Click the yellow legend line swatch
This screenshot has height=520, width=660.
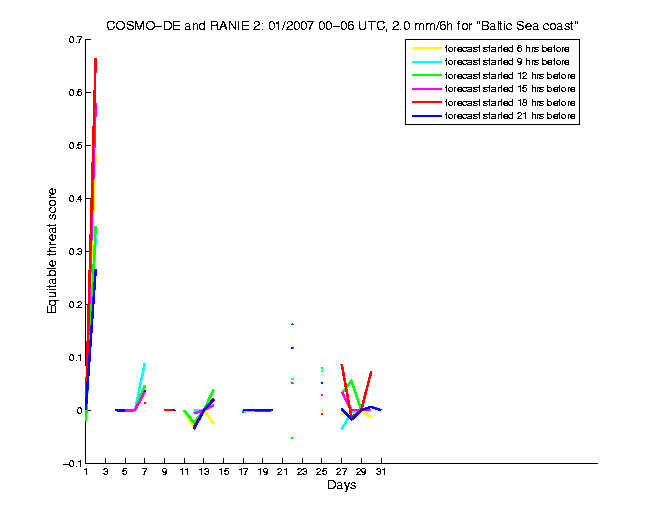coord(427,49)
